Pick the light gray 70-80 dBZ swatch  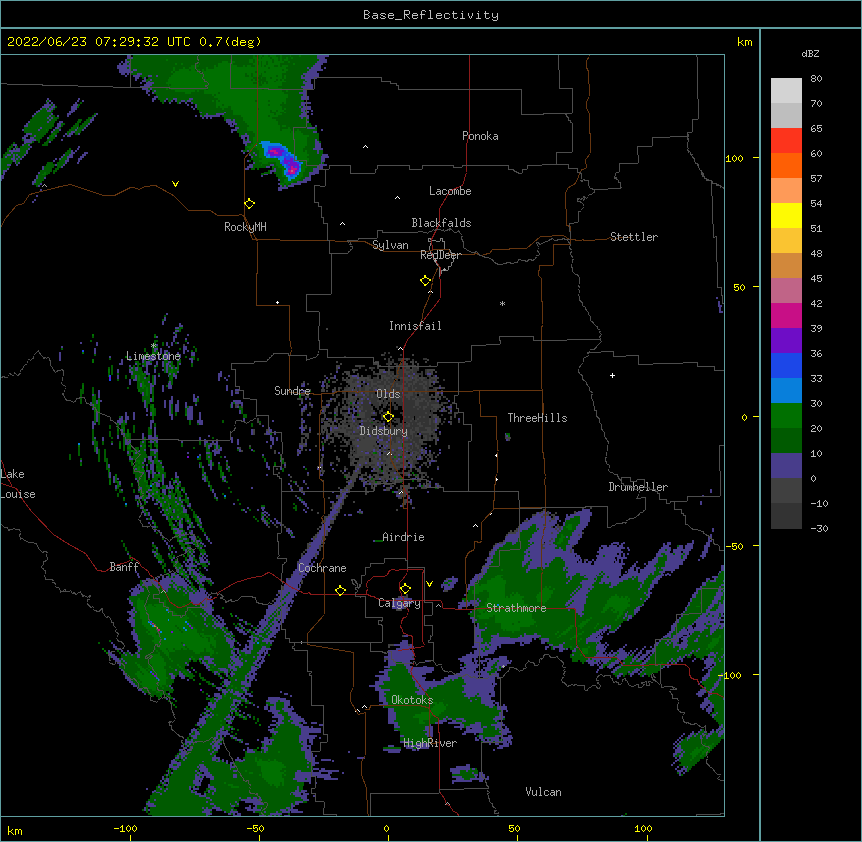tap(786, 91)
